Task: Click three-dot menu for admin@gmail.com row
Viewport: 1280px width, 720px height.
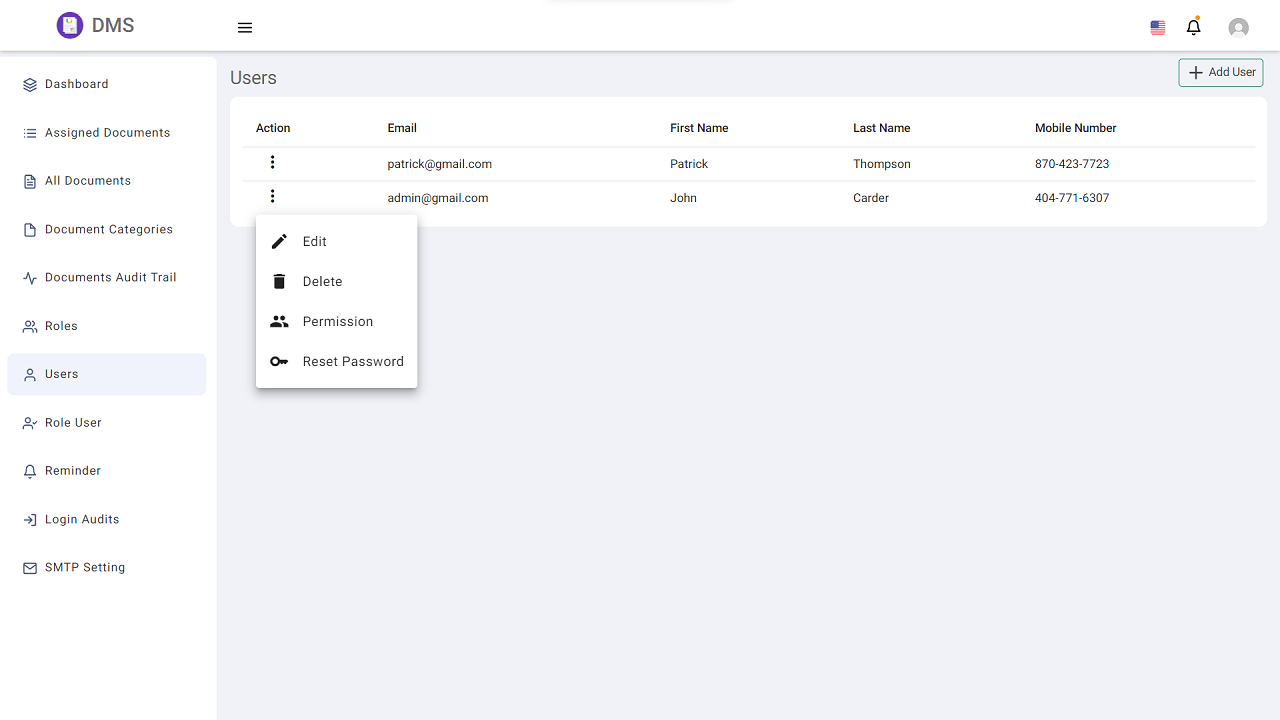Action: [x=272, y=197]
